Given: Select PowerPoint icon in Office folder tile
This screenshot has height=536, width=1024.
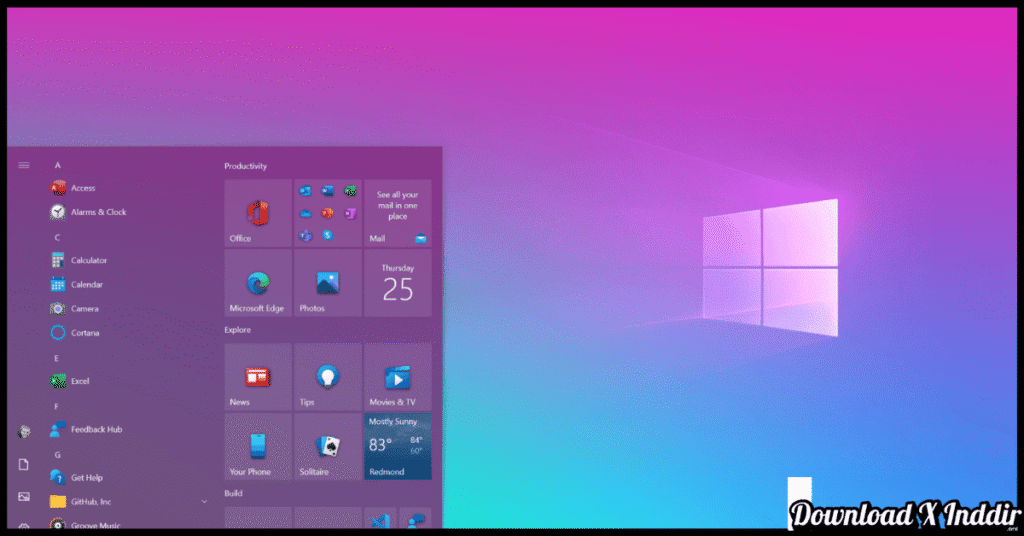Looking at the screenshot, I should pos(328,213).
